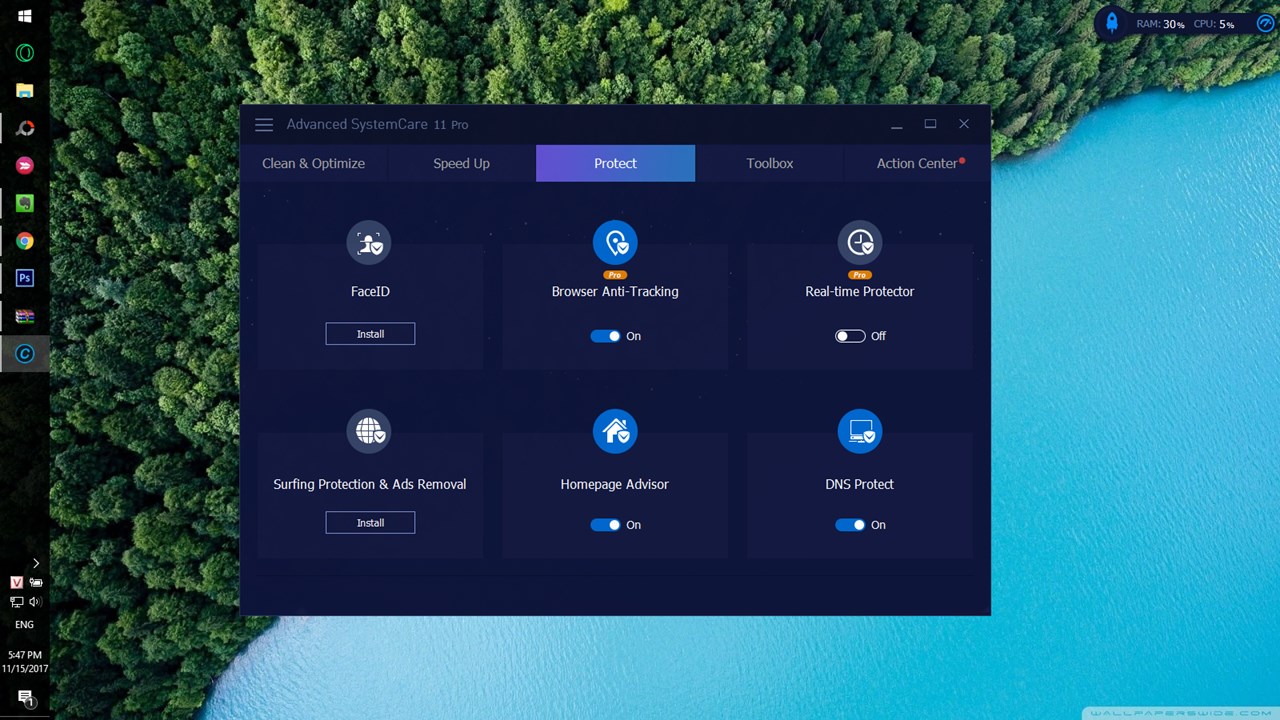Click the Homepage Advisor house icon
The height and width of the screenshot is (720, 1280).
pos(615,431)
